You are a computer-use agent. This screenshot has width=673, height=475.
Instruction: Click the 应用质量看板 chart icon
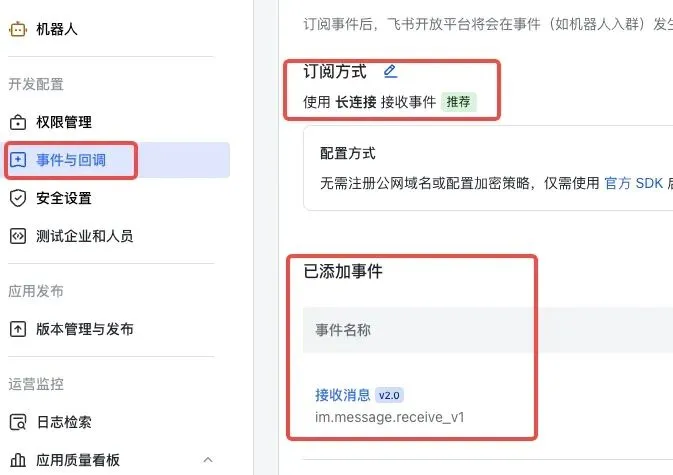coord(17,460)
